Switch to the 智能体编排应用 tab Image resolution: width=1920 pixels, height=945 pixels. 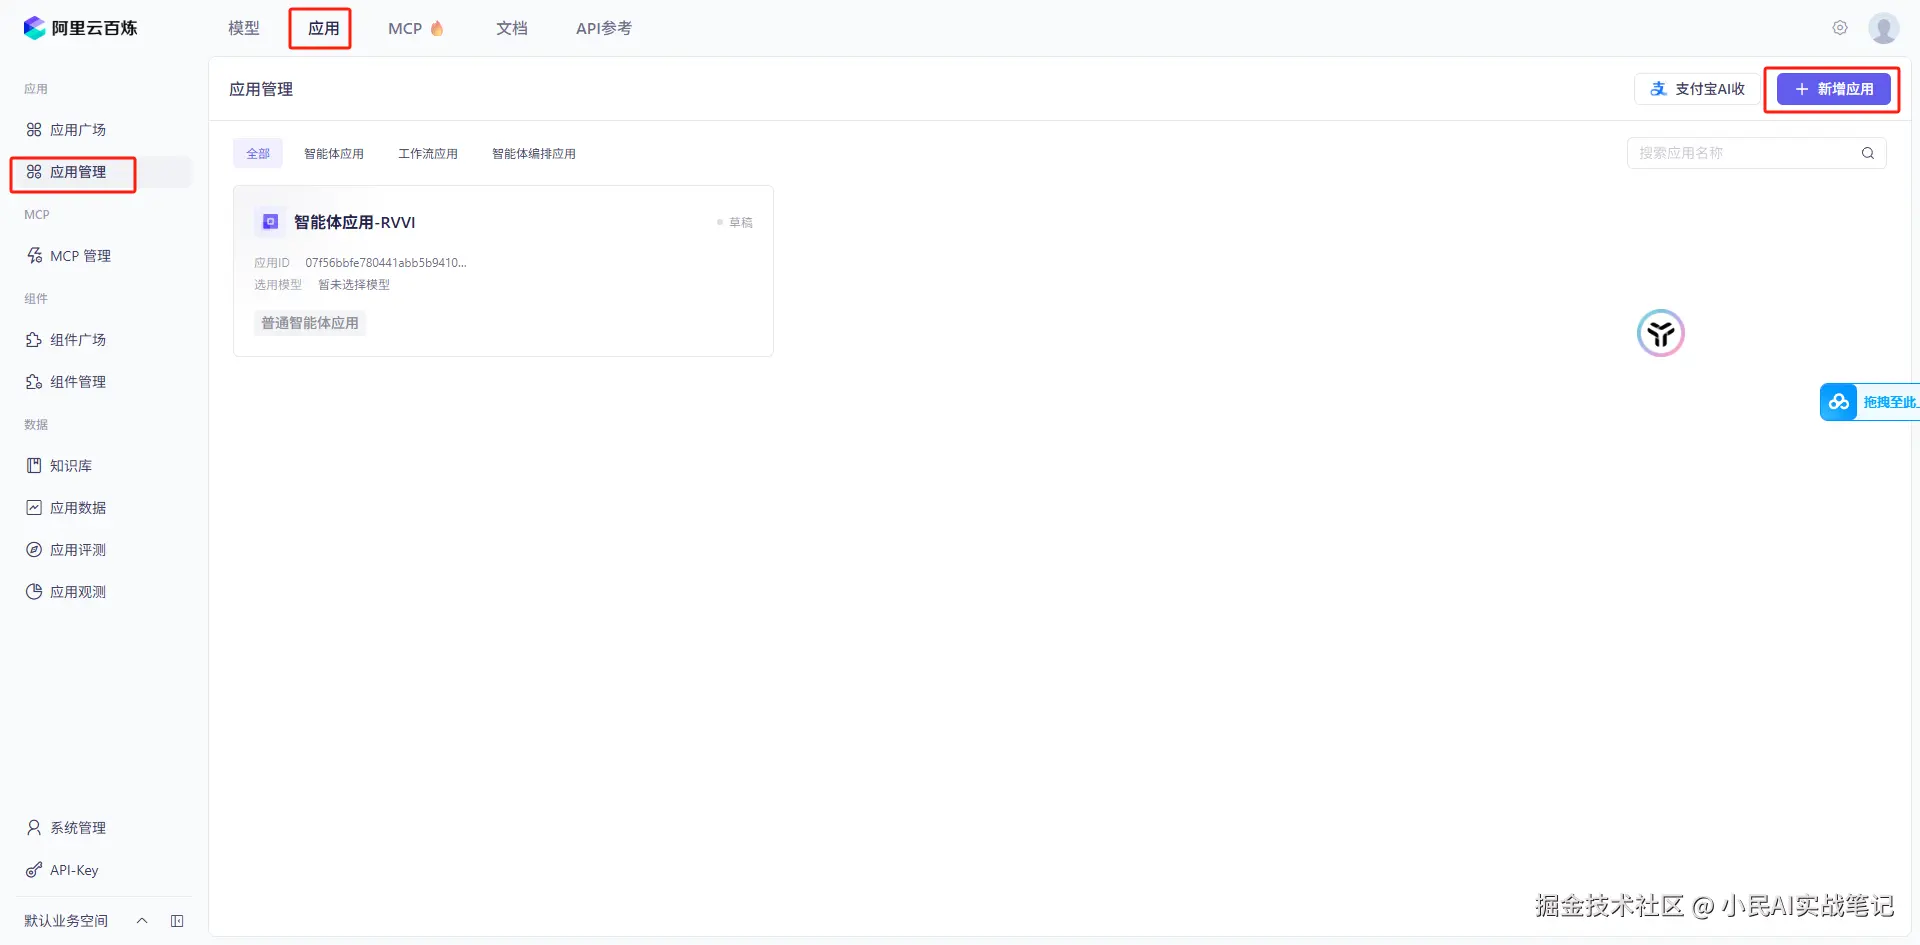(x=534, y=153)
